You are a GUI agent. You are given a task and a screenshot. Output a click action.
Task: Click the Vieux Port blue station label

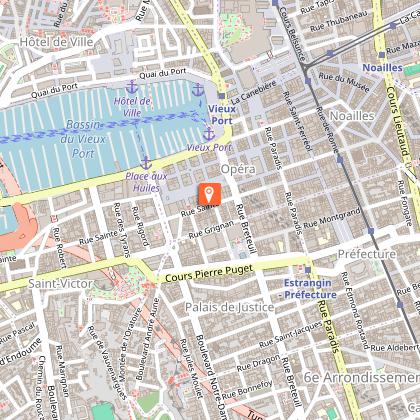pos(222,115)
